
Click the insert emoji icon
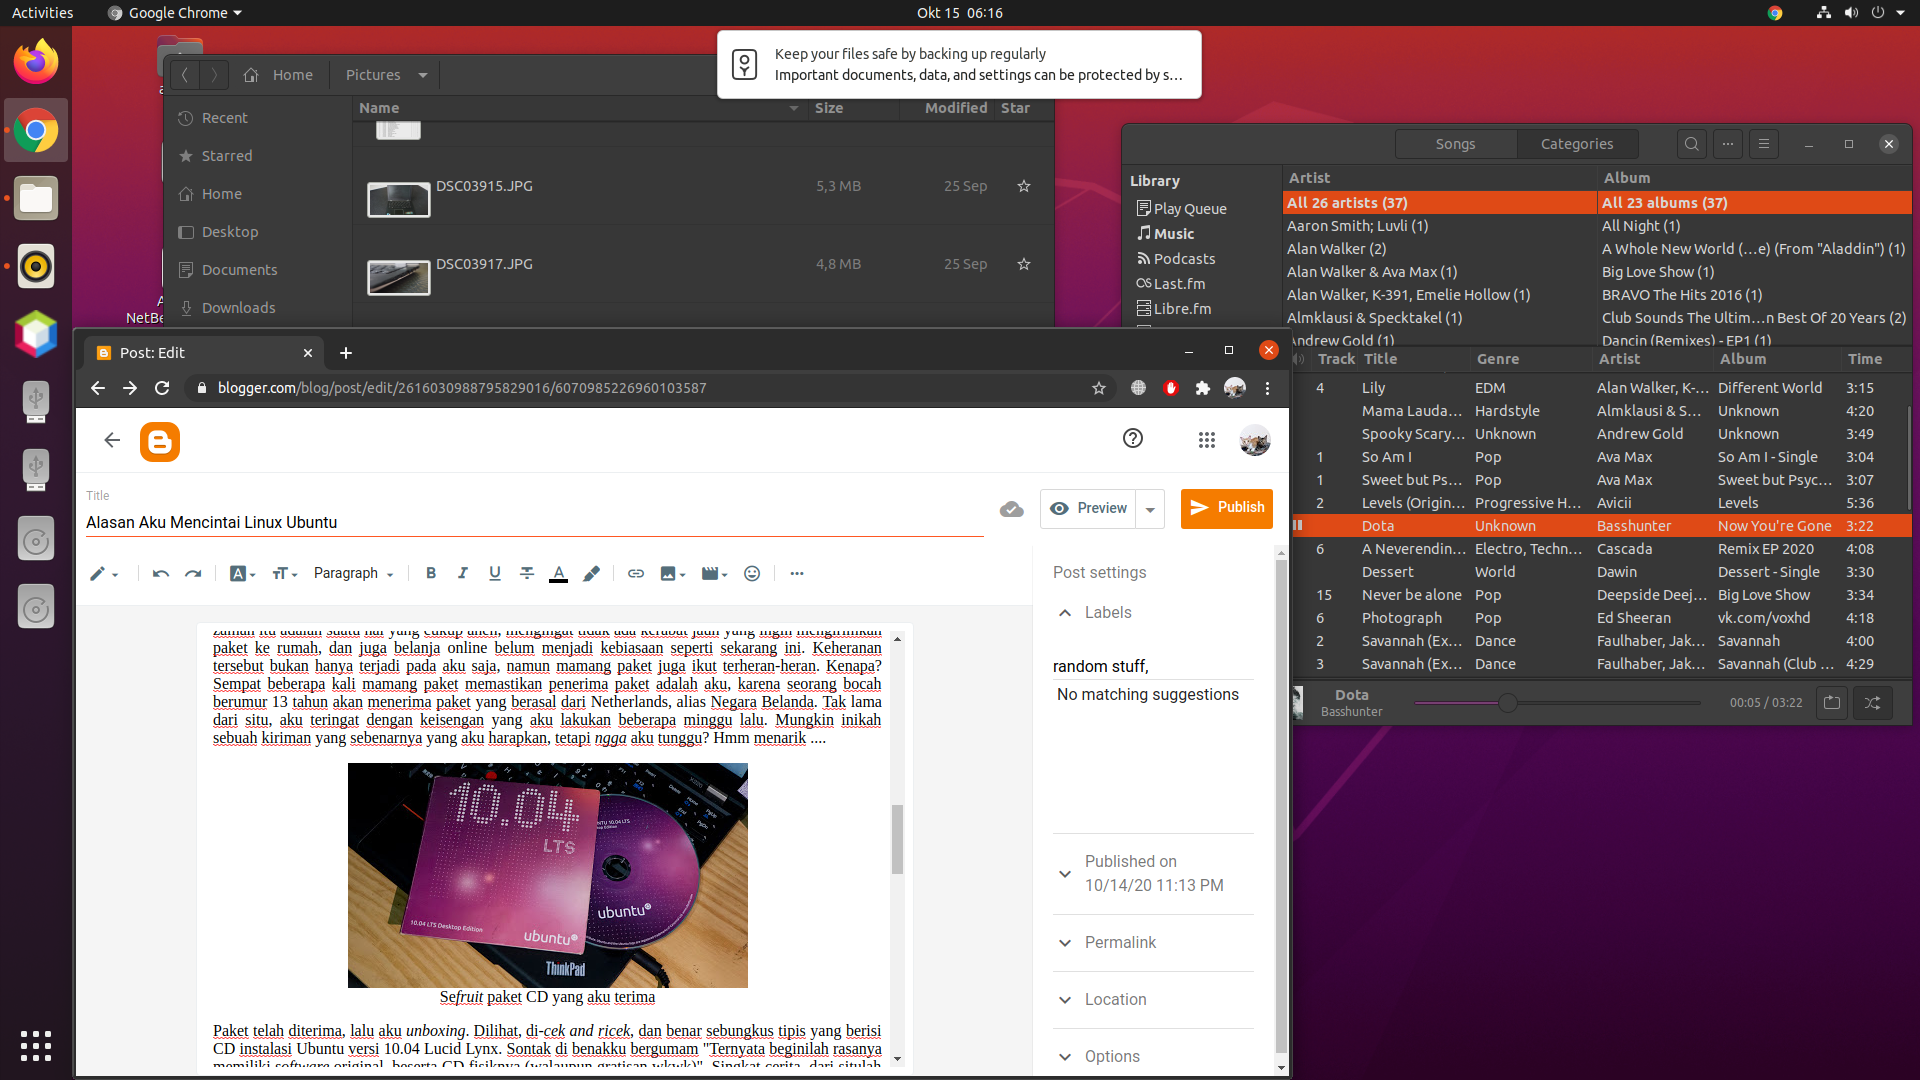tap(752, 573)
